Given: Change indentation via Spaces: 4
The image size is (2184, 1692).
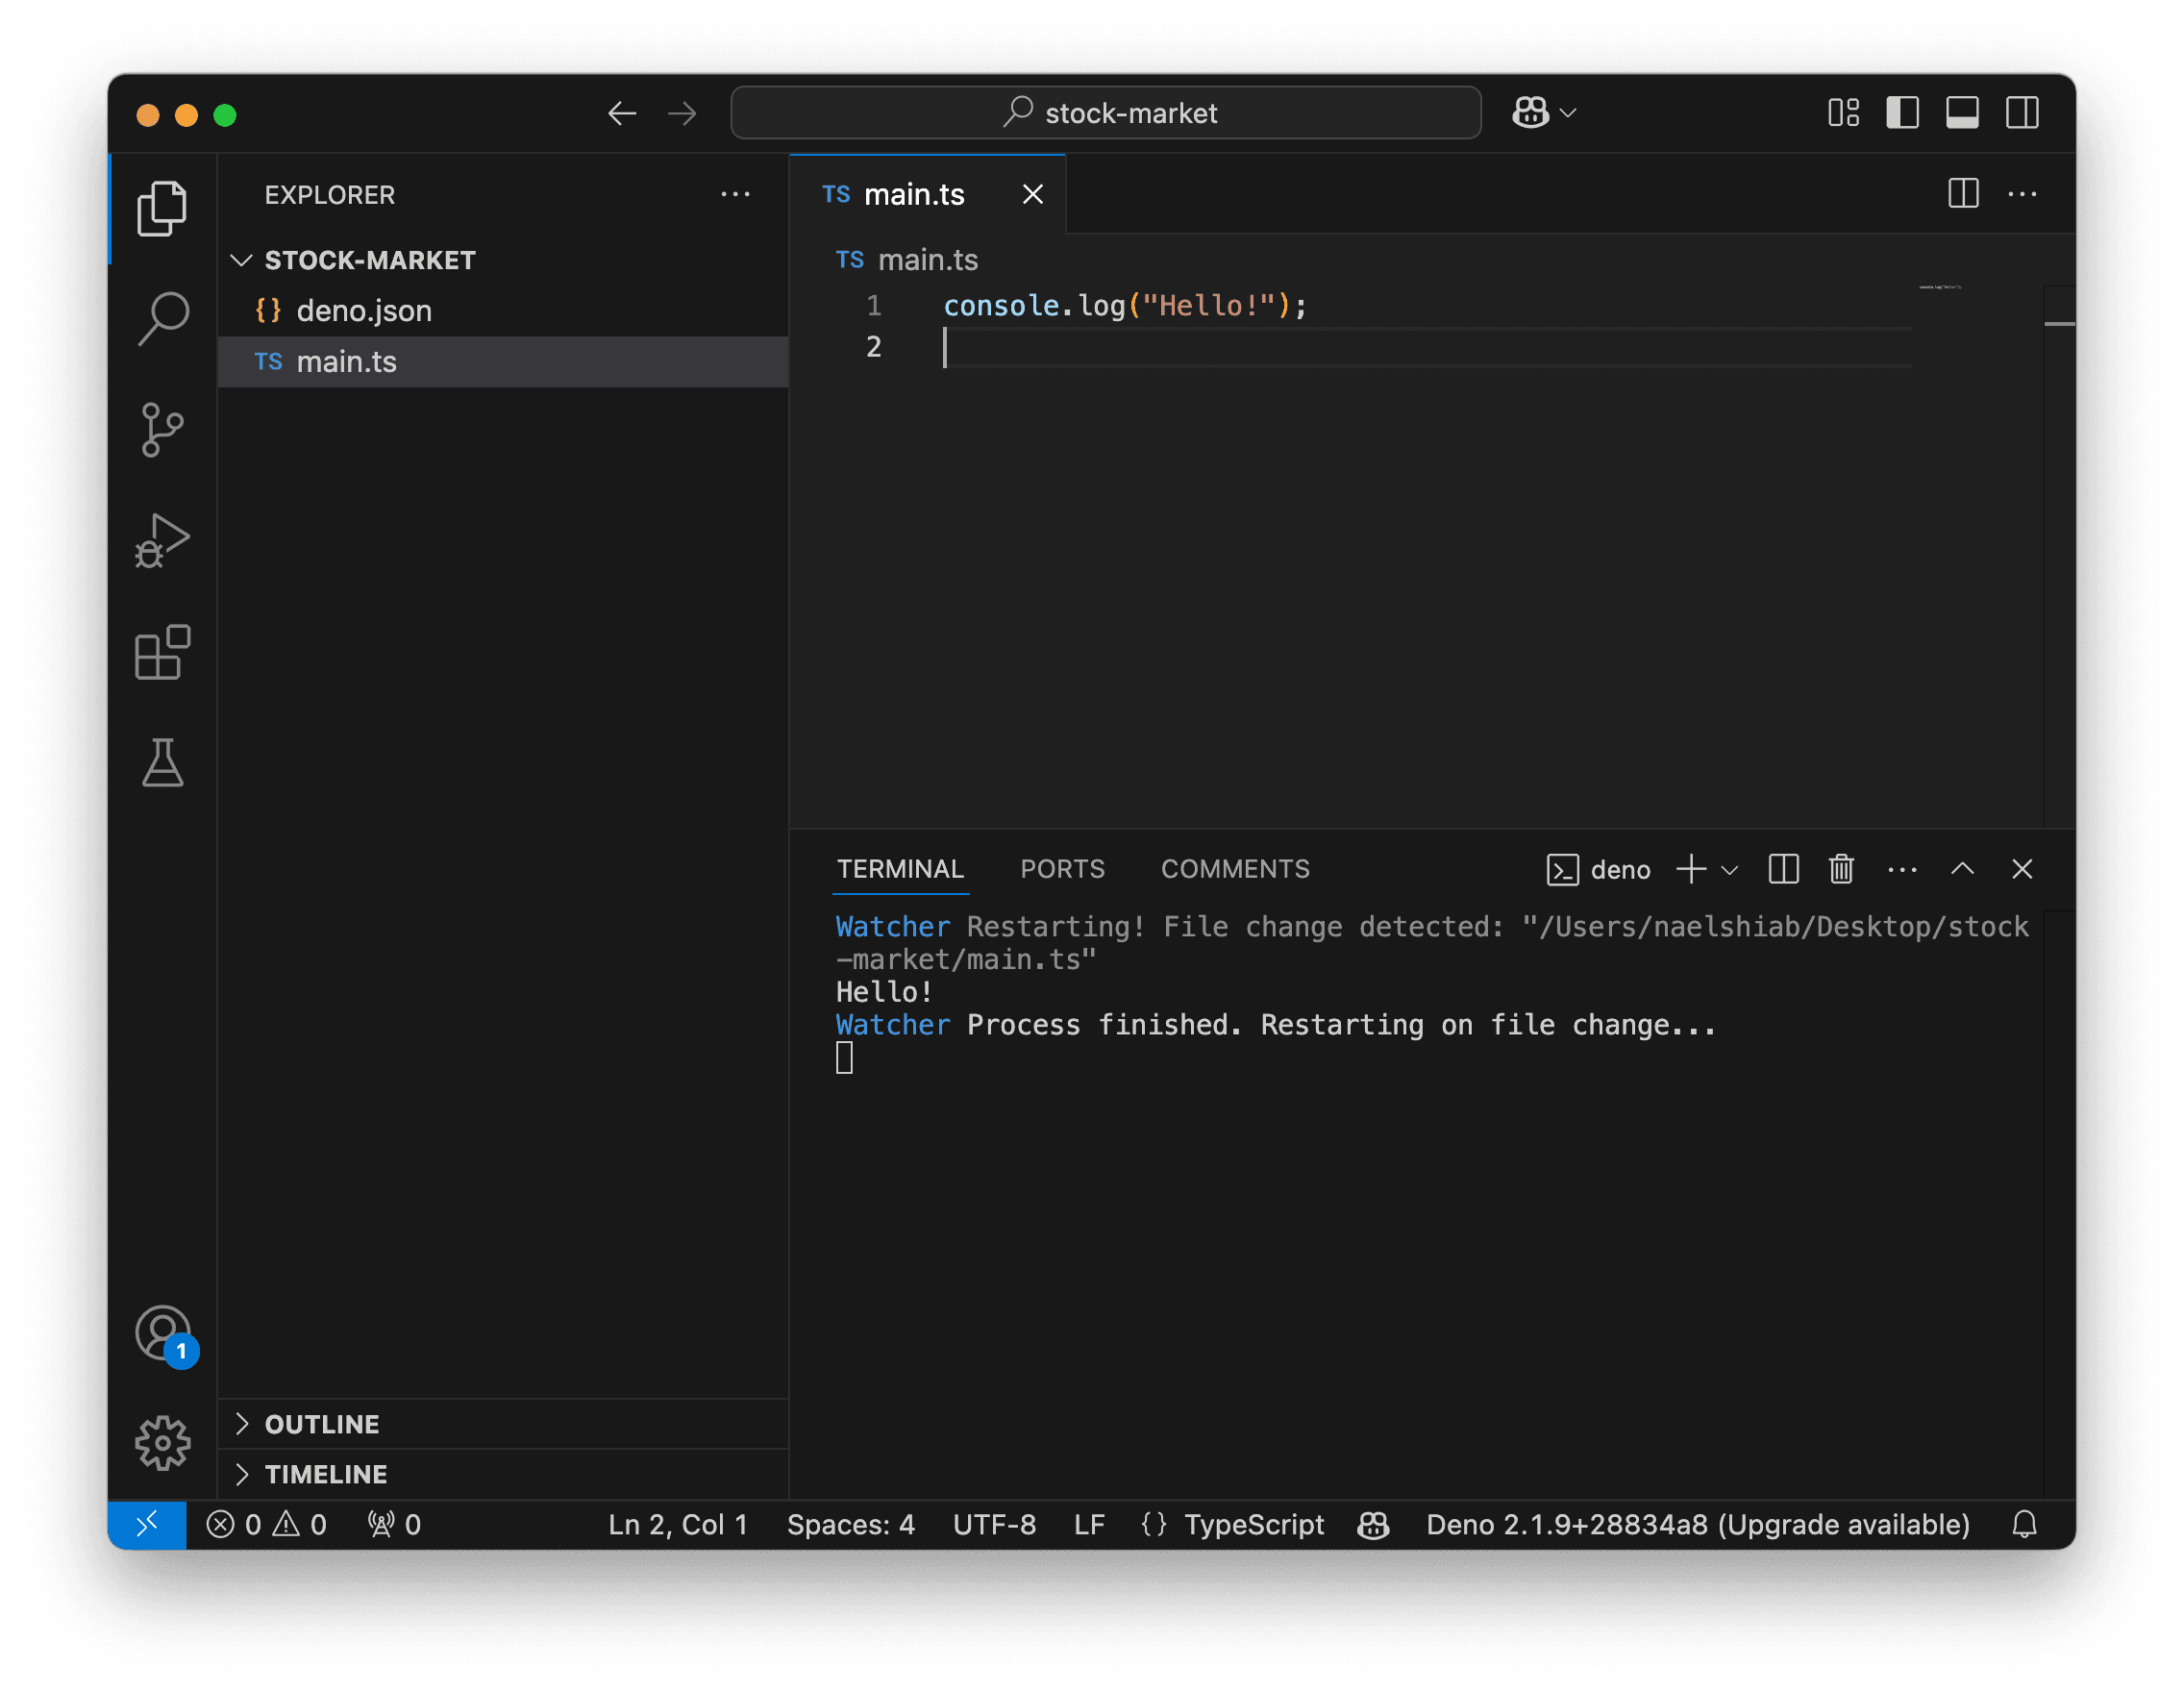Looking at the screenshot, I should 851,1524.
